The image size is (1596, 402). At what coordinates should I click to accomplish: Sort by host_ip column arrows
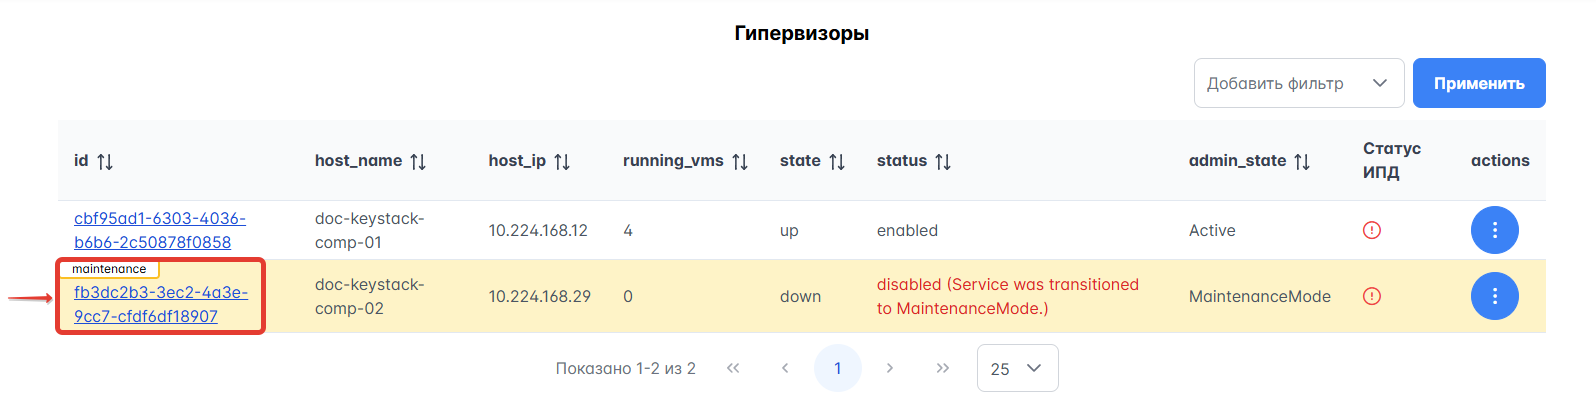[562, 161]
